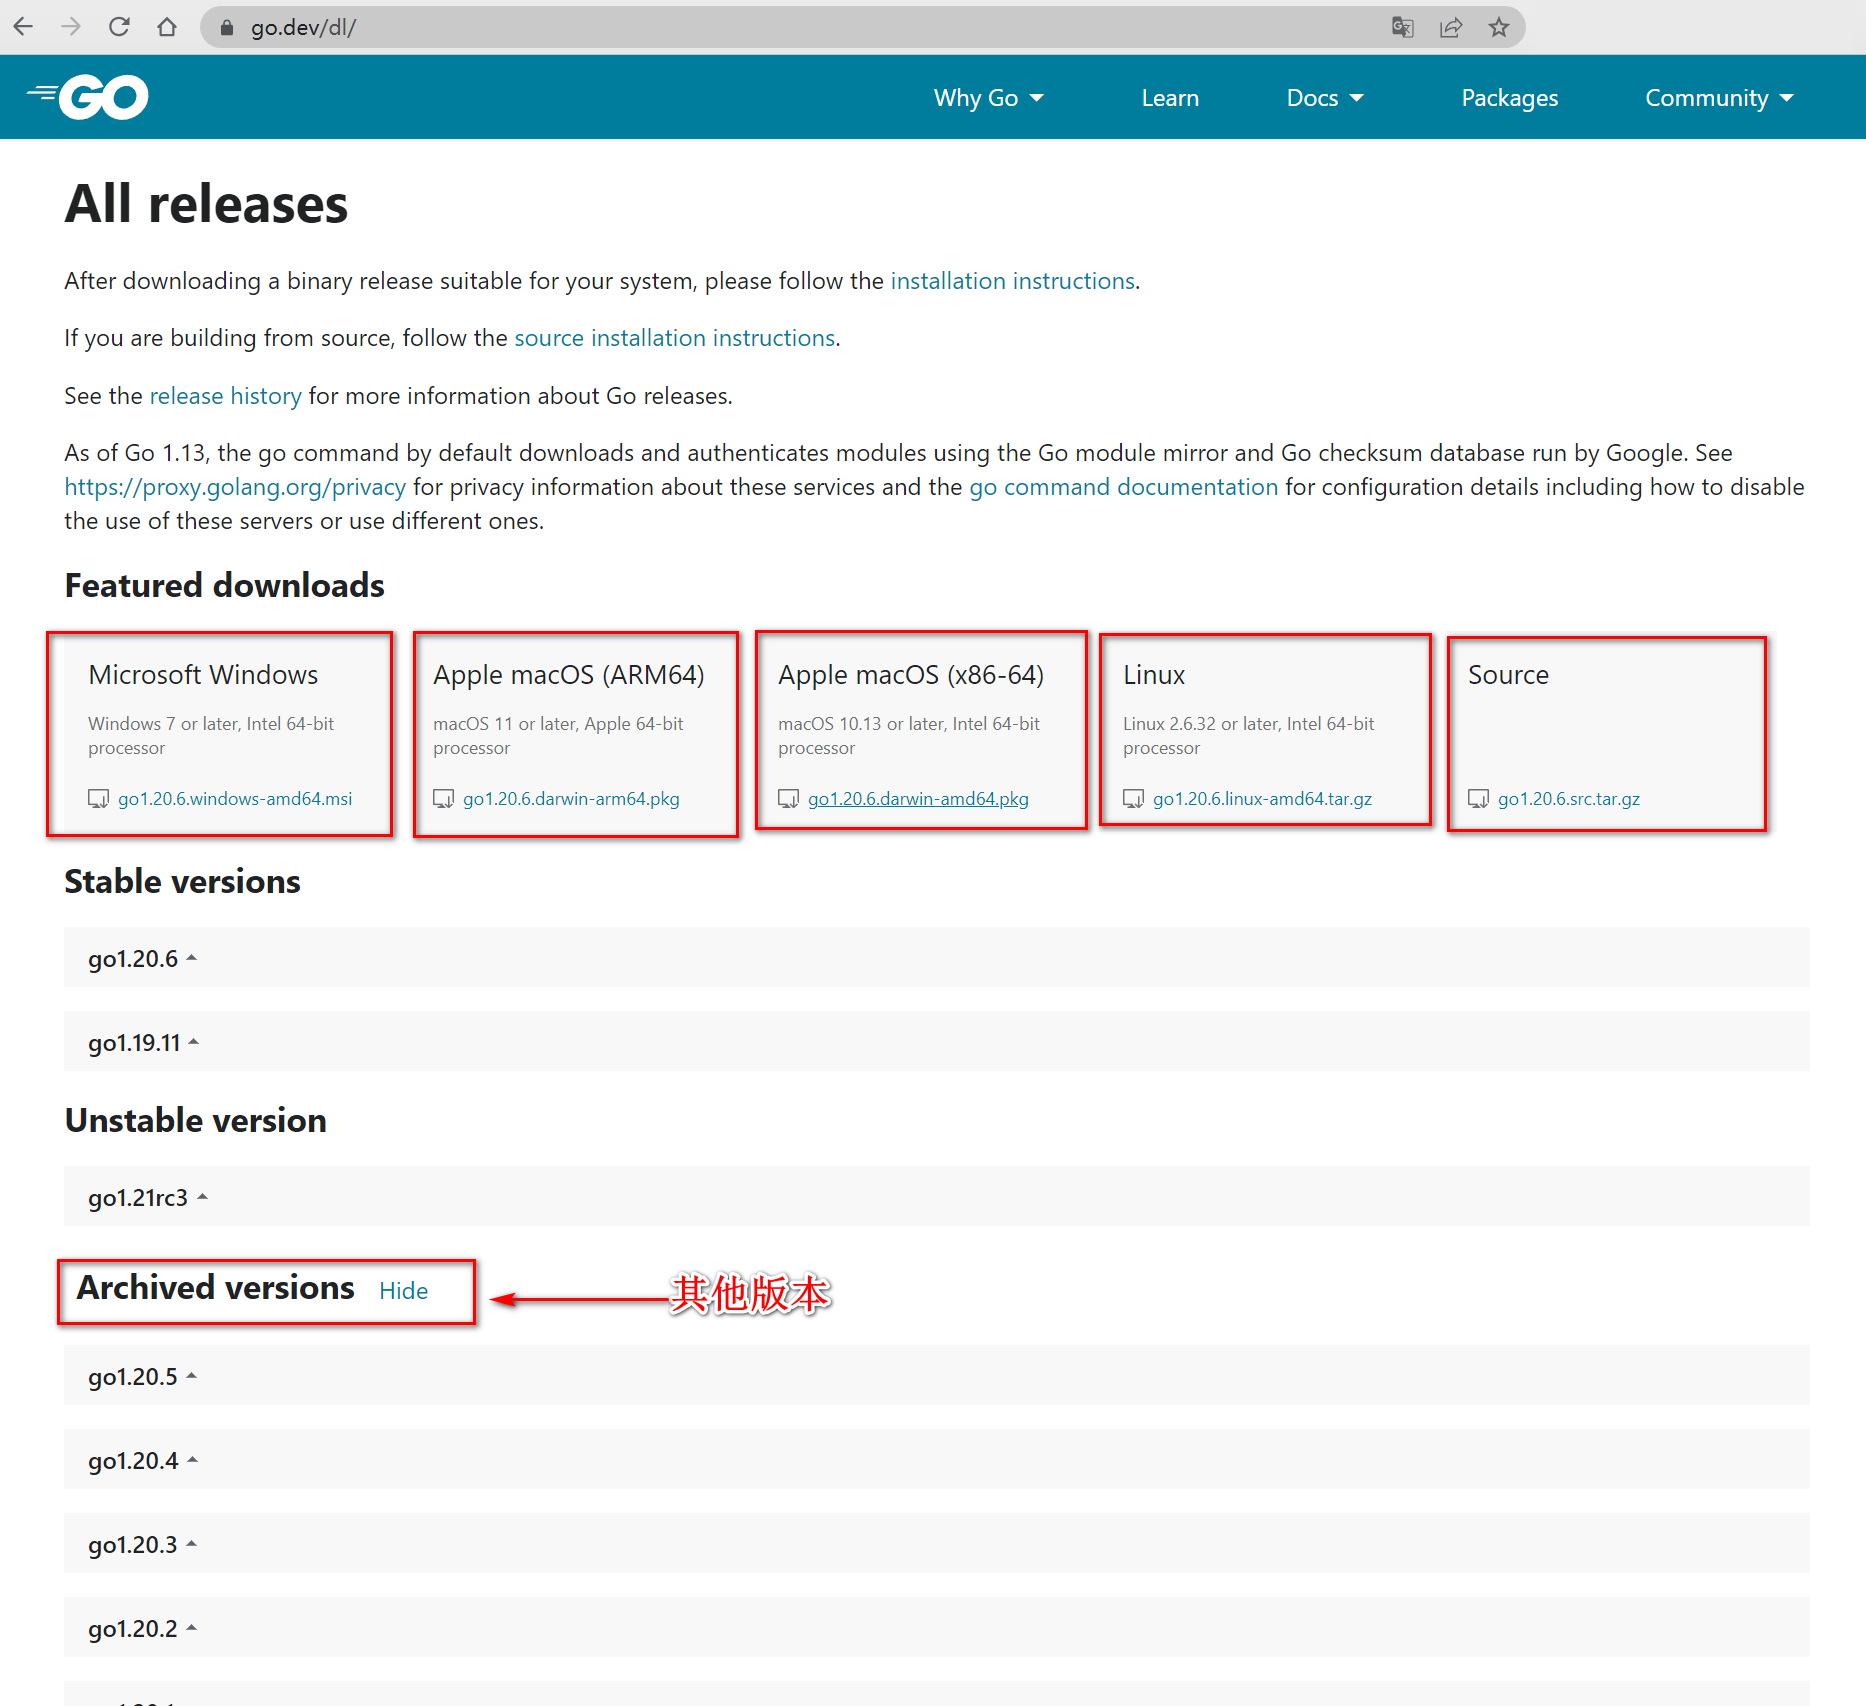Open the installation instructions link
The image size is (1866, 1706).
[x=1012, y=281]
